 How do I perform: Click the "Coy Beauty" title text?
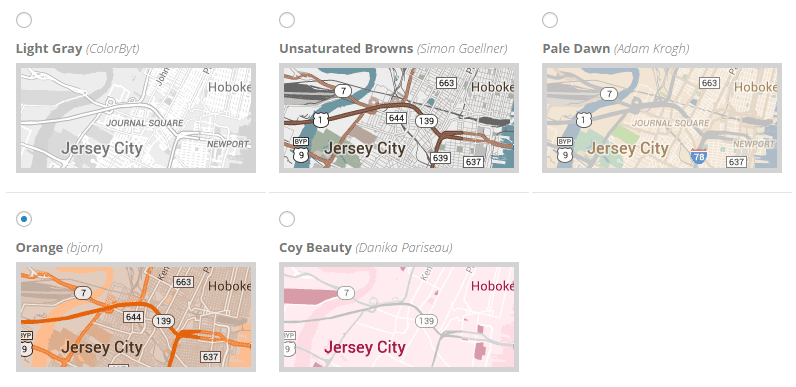click(x=315, y=248)
